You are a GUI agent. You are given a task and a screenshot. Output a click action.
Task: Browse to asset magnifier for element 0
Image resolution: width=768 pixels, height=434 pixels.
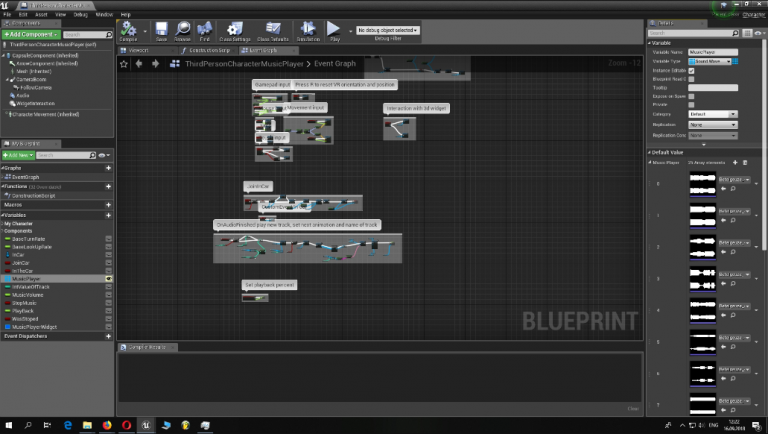(x=733, y=189)
